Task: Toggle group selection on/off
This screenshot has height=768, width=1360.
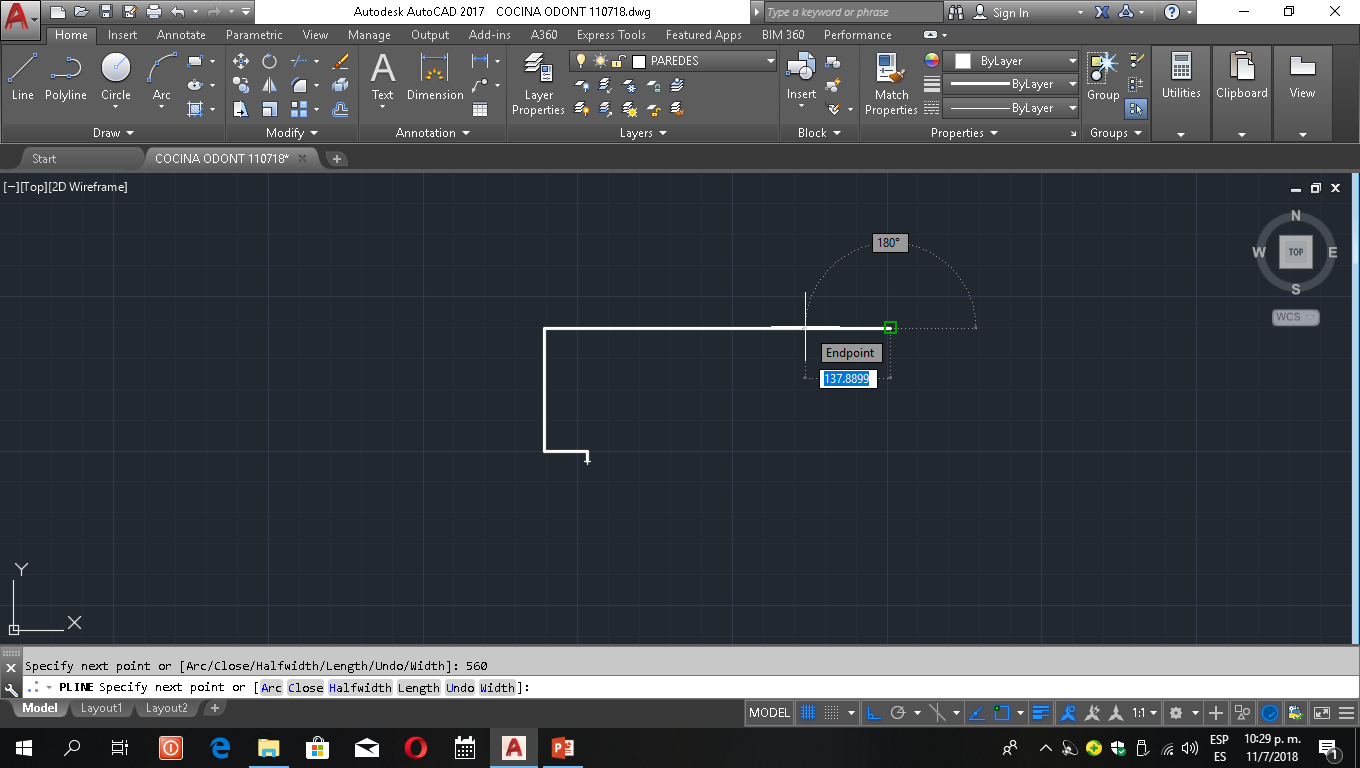Action: pos(1136,108)
